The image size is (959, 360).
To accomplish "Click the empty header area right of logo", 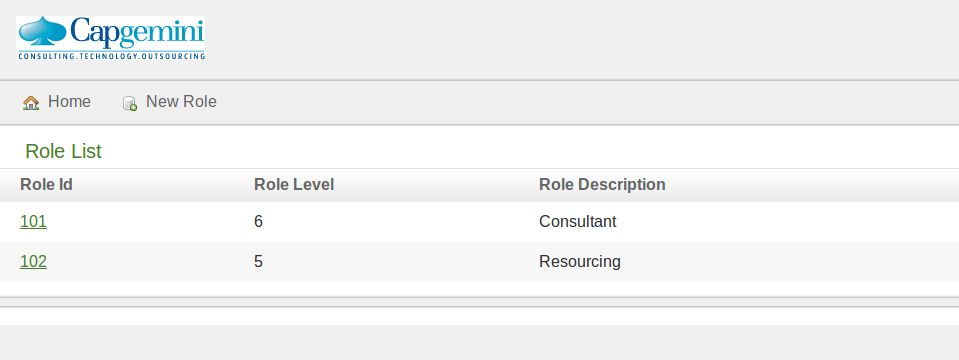I will [581, 38].
